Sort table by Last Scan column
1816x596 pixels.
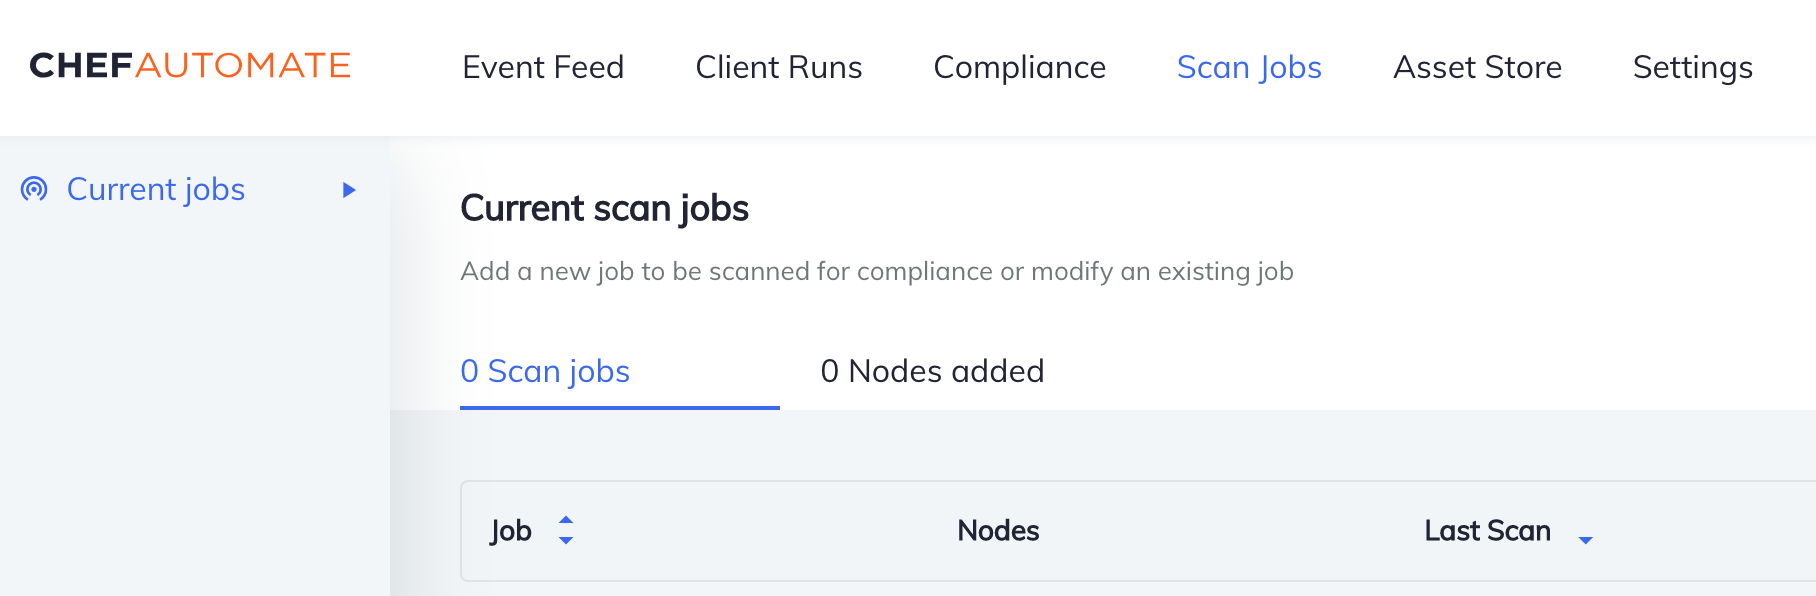(x=1487, y=531)
